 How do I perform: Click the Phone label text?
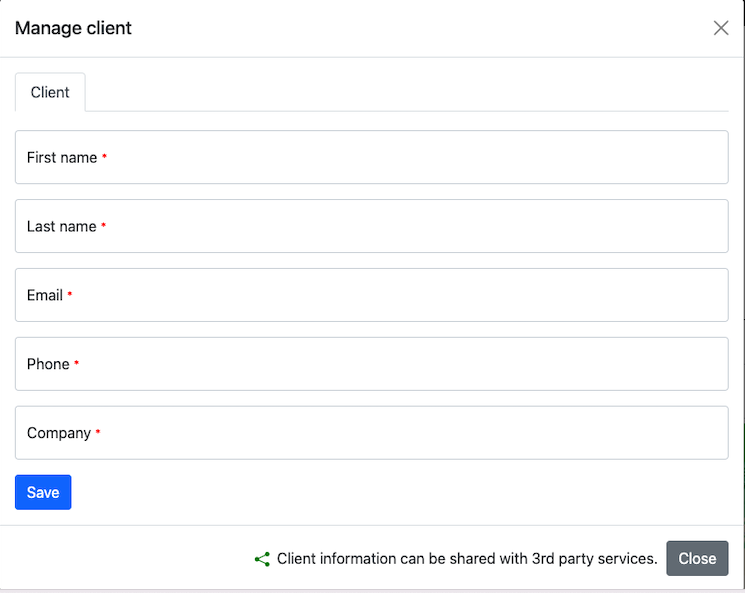(48, 364)
